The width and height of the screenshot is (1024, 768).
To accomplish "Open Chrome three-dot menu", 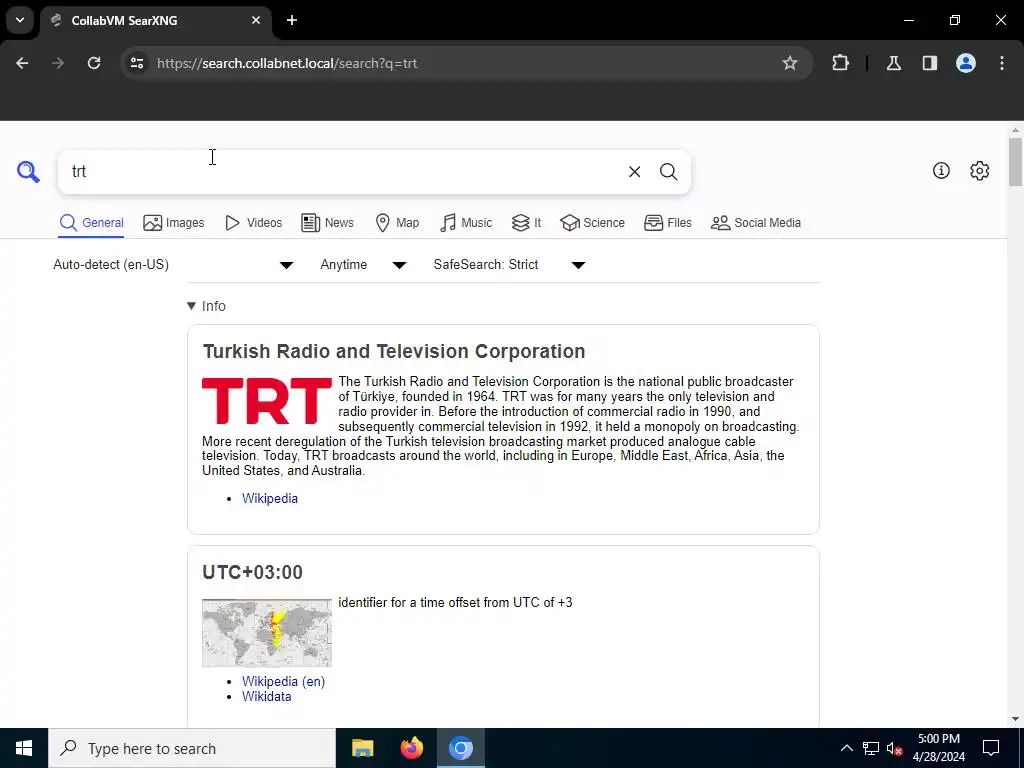I will click(x=1002, y=63).
